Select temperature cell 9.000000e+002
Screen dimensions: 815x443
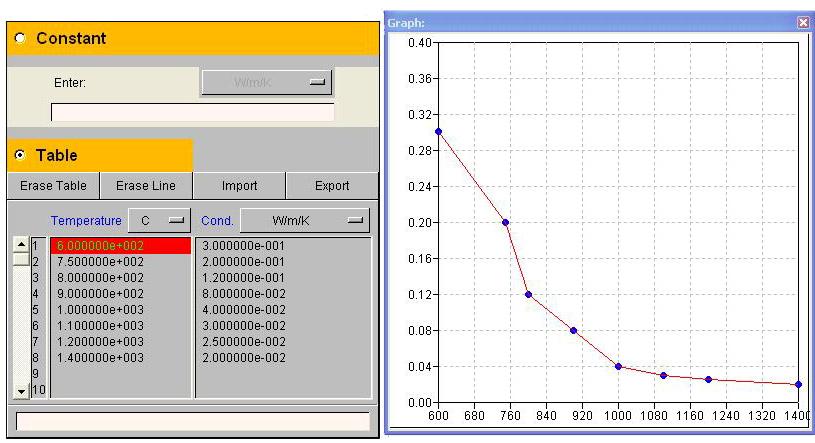point(121,294)
